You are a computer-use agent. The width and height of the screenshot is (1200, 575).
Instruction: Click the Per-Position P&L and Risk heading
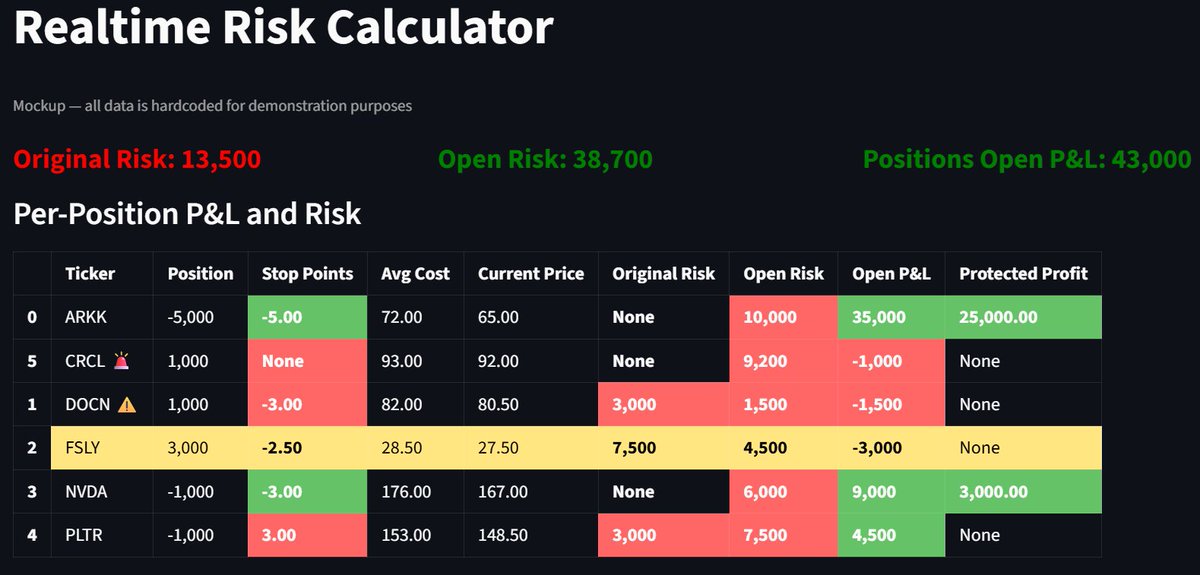(187, 213)
